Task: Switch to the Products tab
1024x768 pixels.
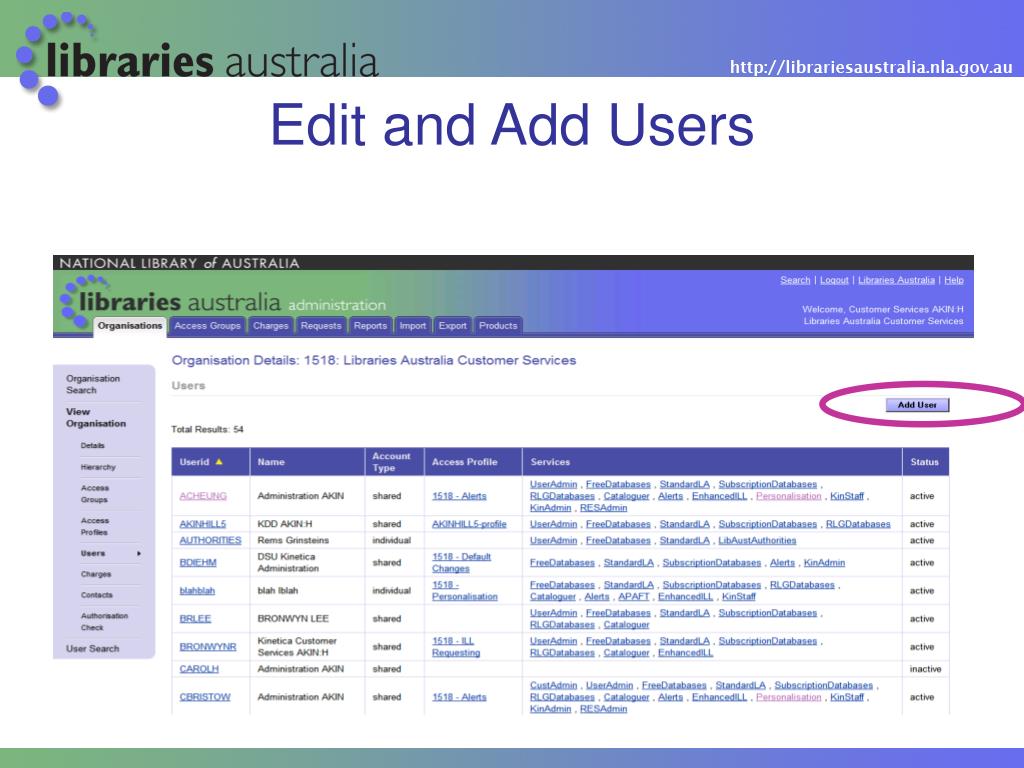Action: 498,326
